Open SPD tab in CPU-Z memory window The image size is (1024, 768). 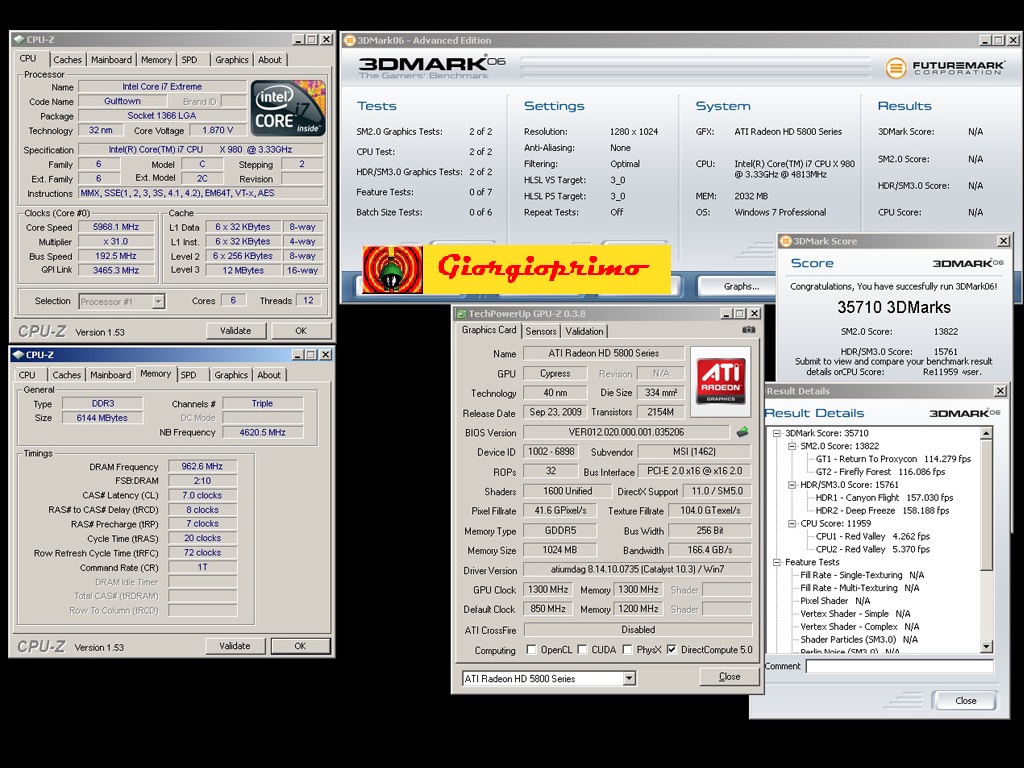[189, 375]
